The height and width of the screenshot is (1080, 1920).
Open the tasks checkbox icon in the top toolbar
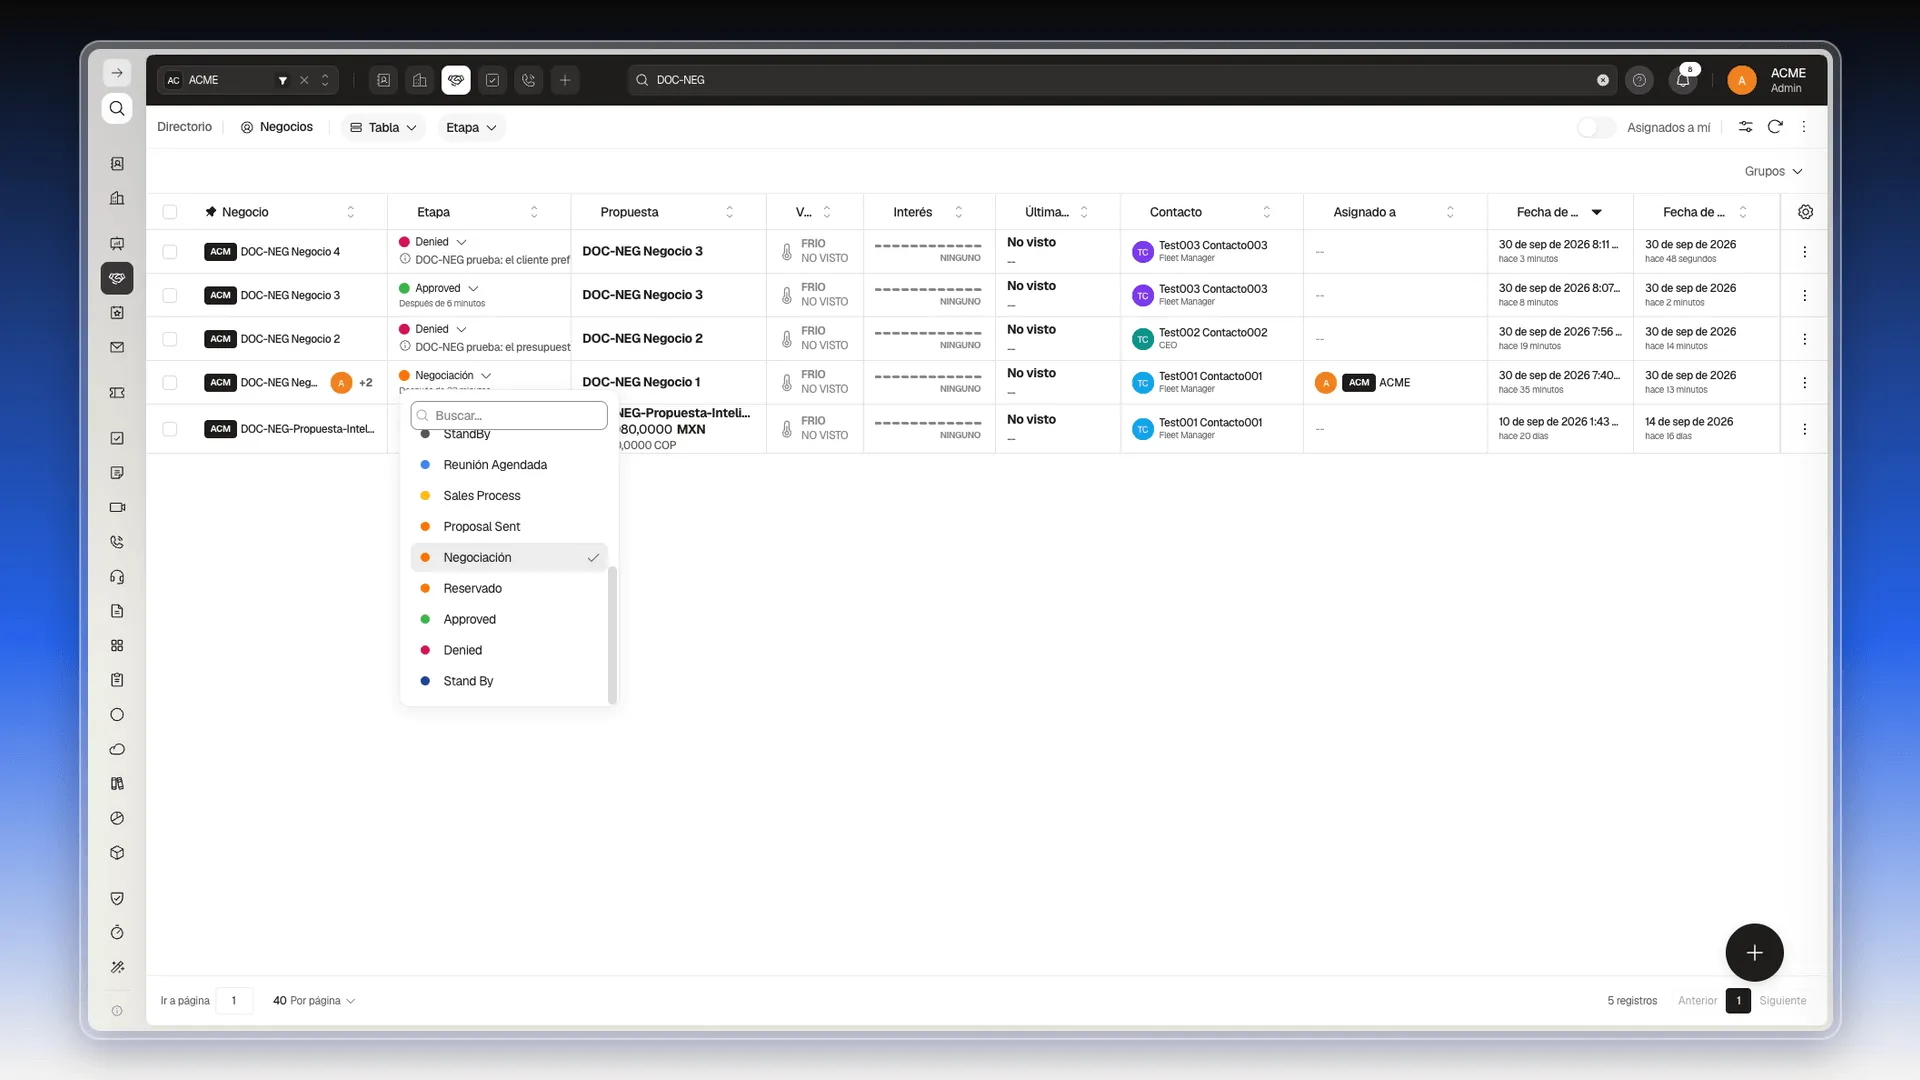coord(492,80)
